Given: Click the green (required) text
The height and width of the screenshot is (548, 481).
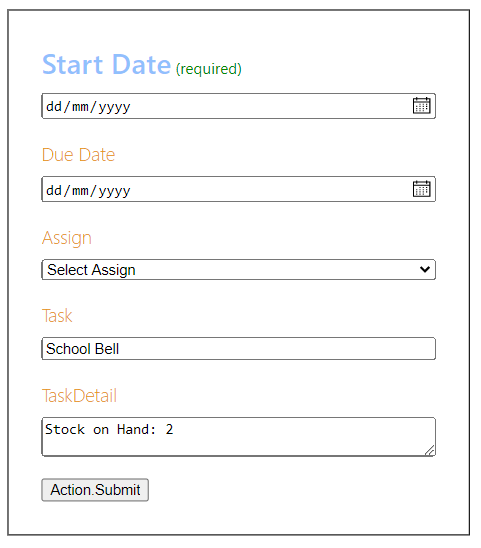Looking at the screenshot, I should [x=209, y=69].
